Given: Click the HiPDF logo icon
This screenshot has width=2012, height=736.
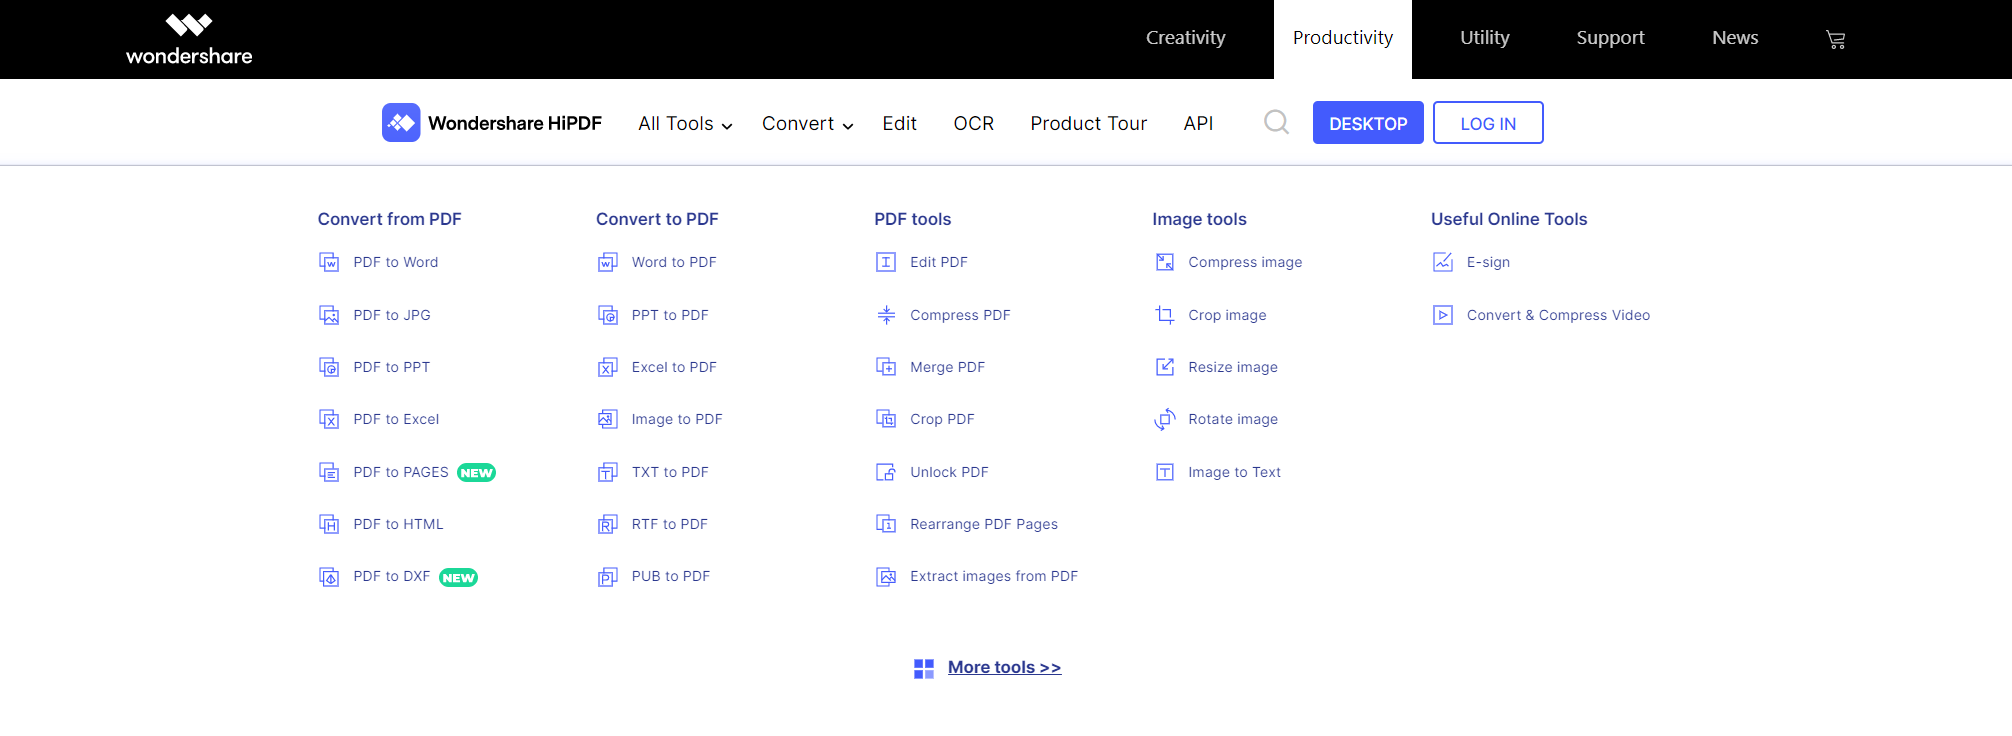Looking at the screenshot, I should pyautogui.click(x=401, y=122).
